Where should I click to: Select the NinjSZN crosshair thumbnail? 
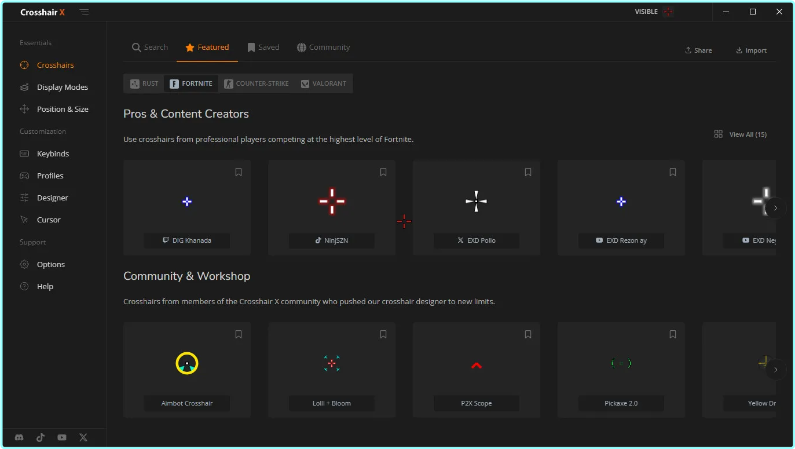(332, 201)
